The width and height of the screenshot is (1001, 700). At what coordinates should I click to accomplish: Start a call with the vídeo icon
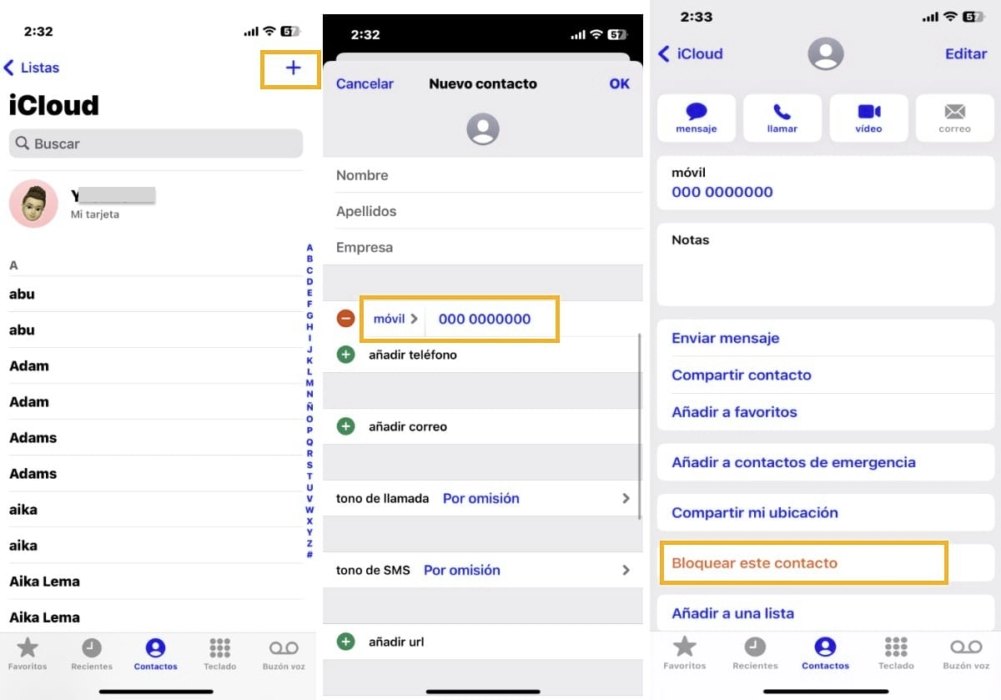tap(868, 118)
